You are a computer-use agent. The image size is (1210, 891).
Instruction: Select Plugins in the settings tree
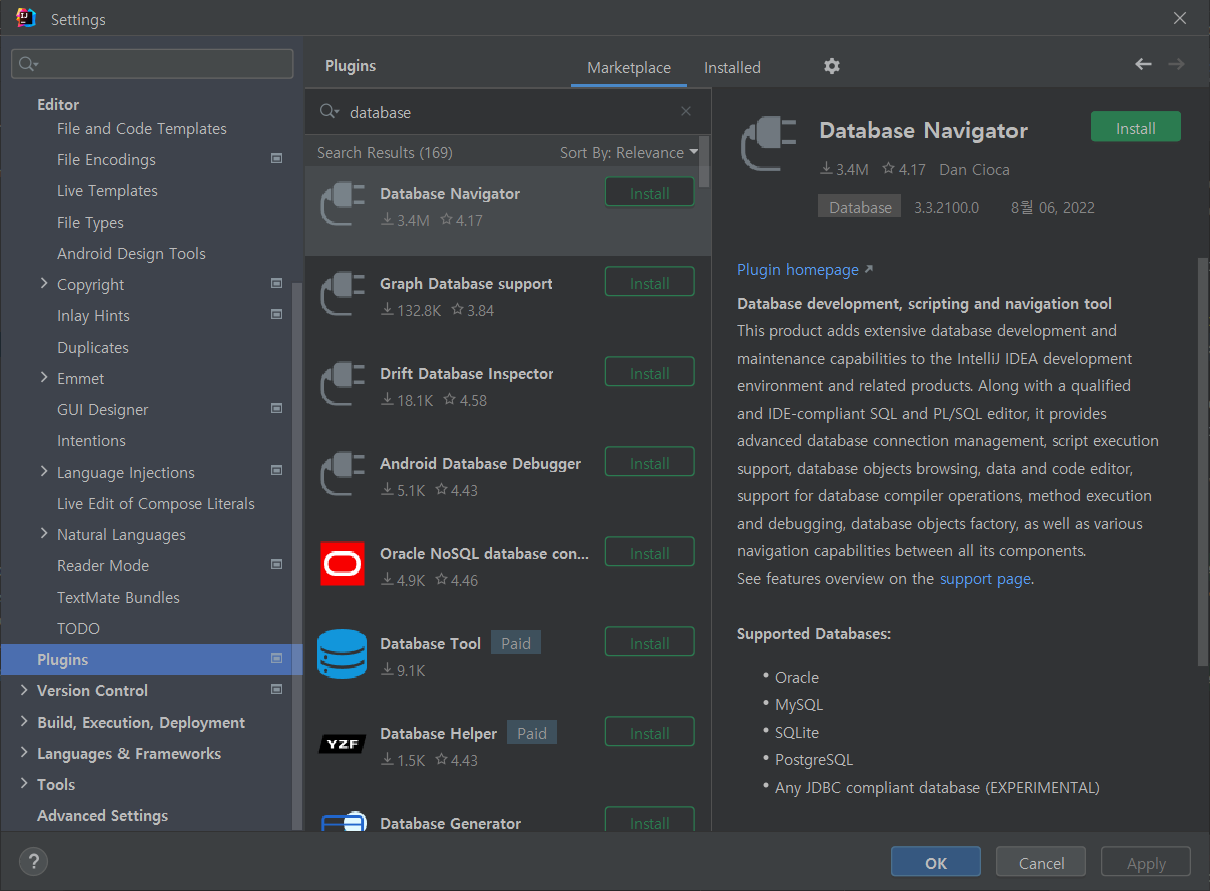(151, 659)
